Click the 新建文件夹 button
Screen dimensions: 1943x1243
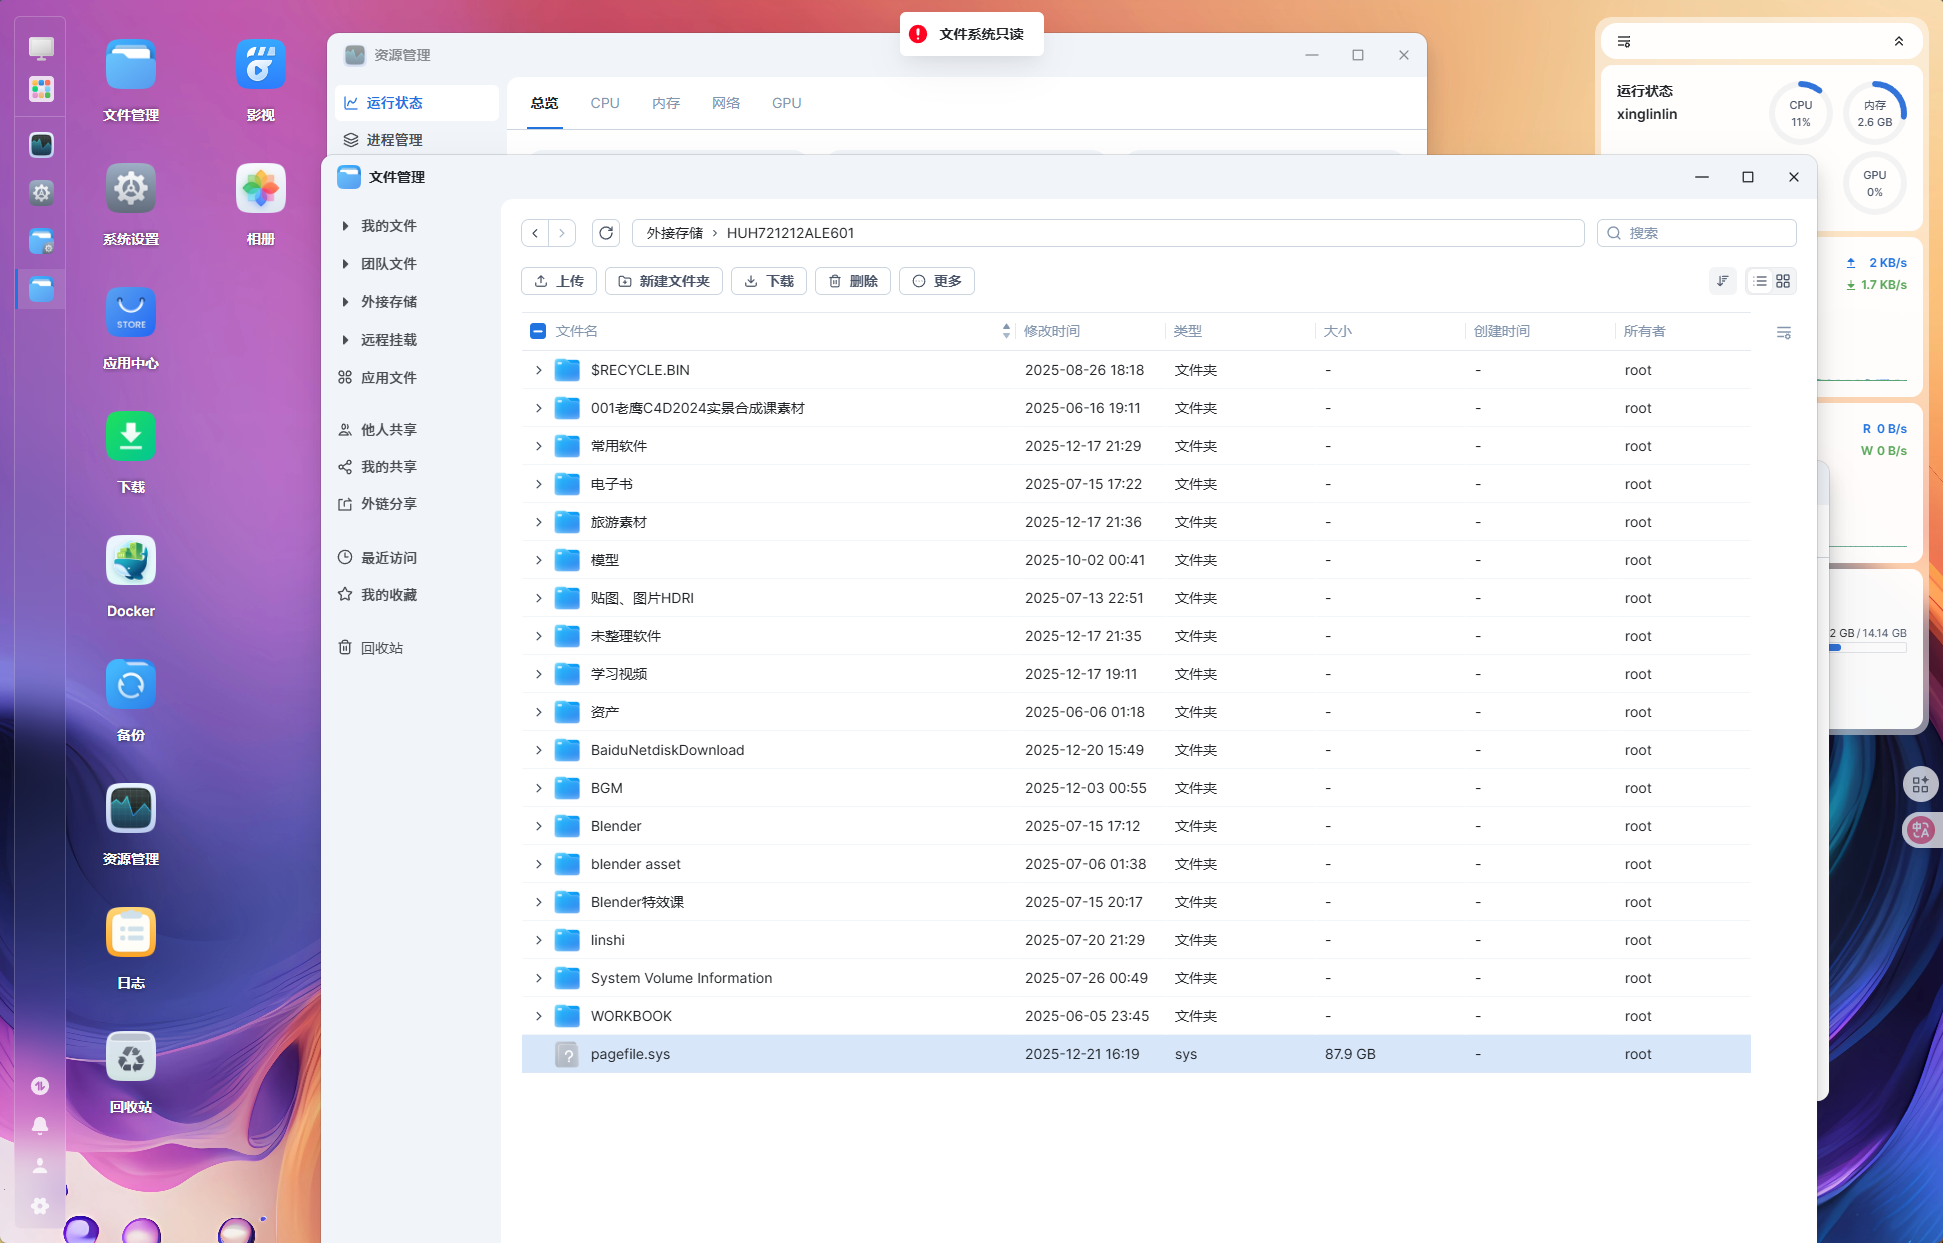point(664,281)
